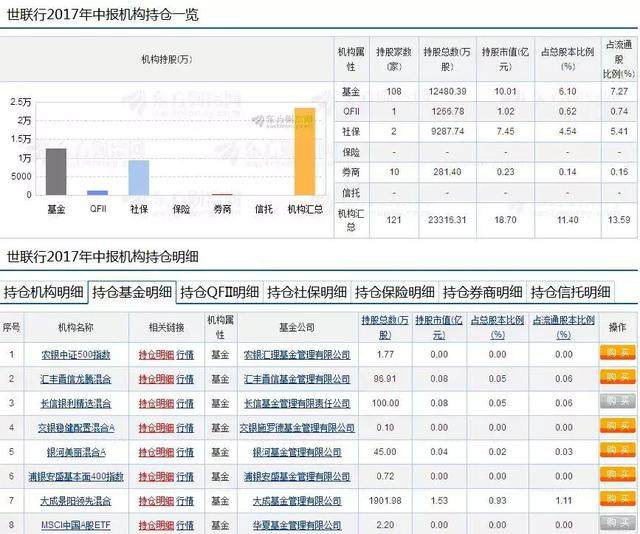Viewport: 640px width, 534px height.
Task: Switch to the 持仓保险明细 tab
Action: pos(394,293)
